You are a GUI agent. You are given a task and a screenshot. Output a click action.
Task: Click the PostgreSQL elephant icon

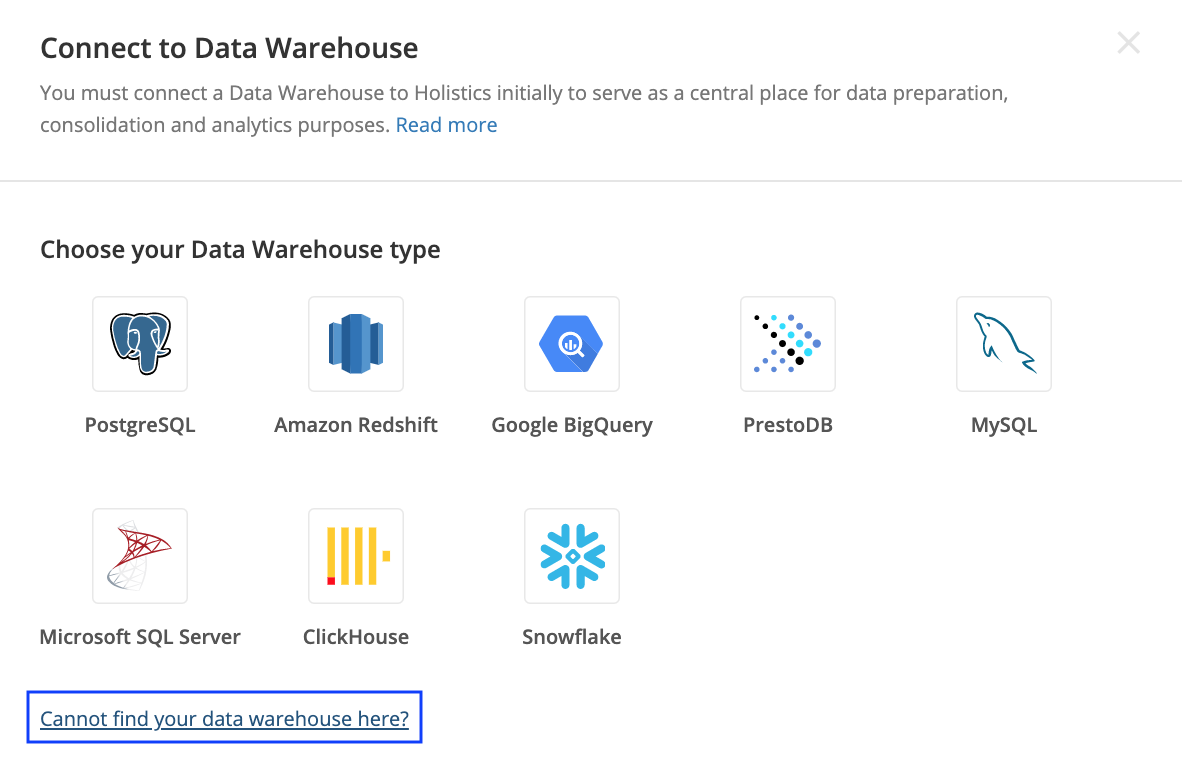140,343
